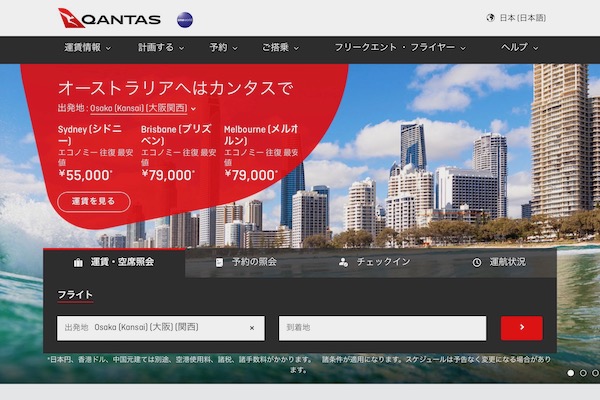Select the second carousel dot
Viewport: 600px width, 400px height.
click(x=583, y=373)
